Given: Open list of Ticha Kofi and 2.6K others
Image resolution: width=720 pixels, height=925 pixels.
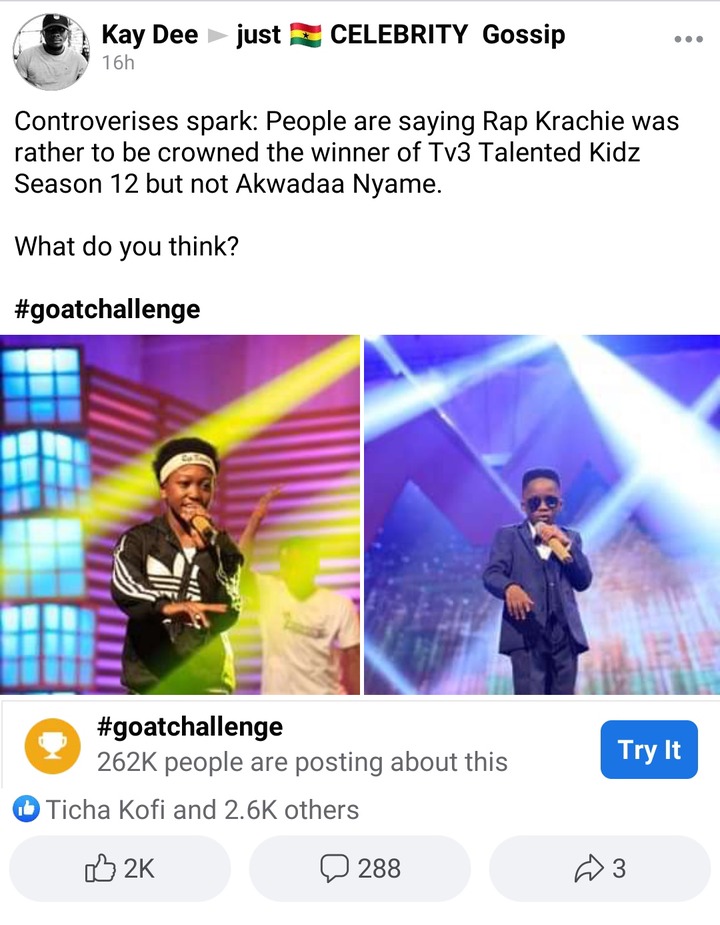Looking at the screenshot, I should (x=202, y=809).
